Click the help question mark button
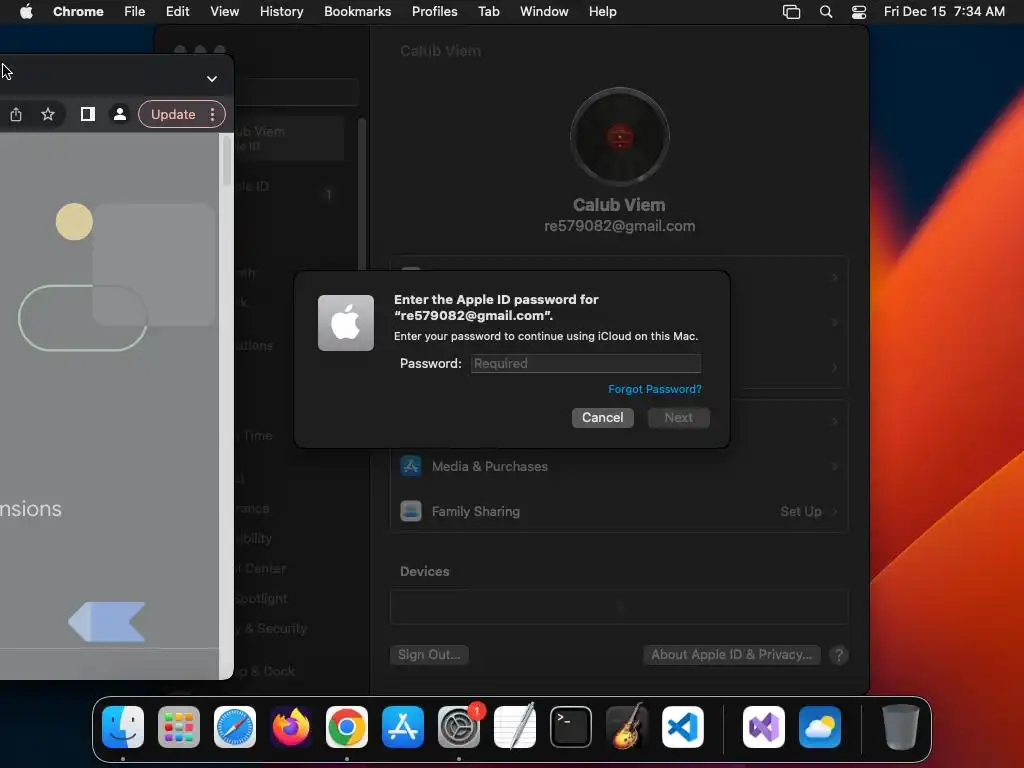The width and height of the screenshot is (1024, 768). coord(839,655)
